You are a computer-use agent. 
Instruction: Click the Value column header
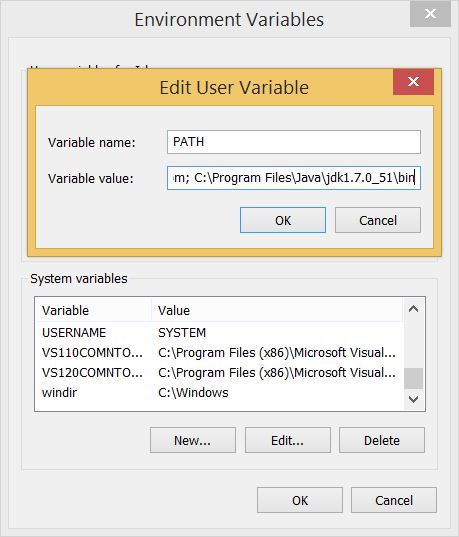pos(277,310)
